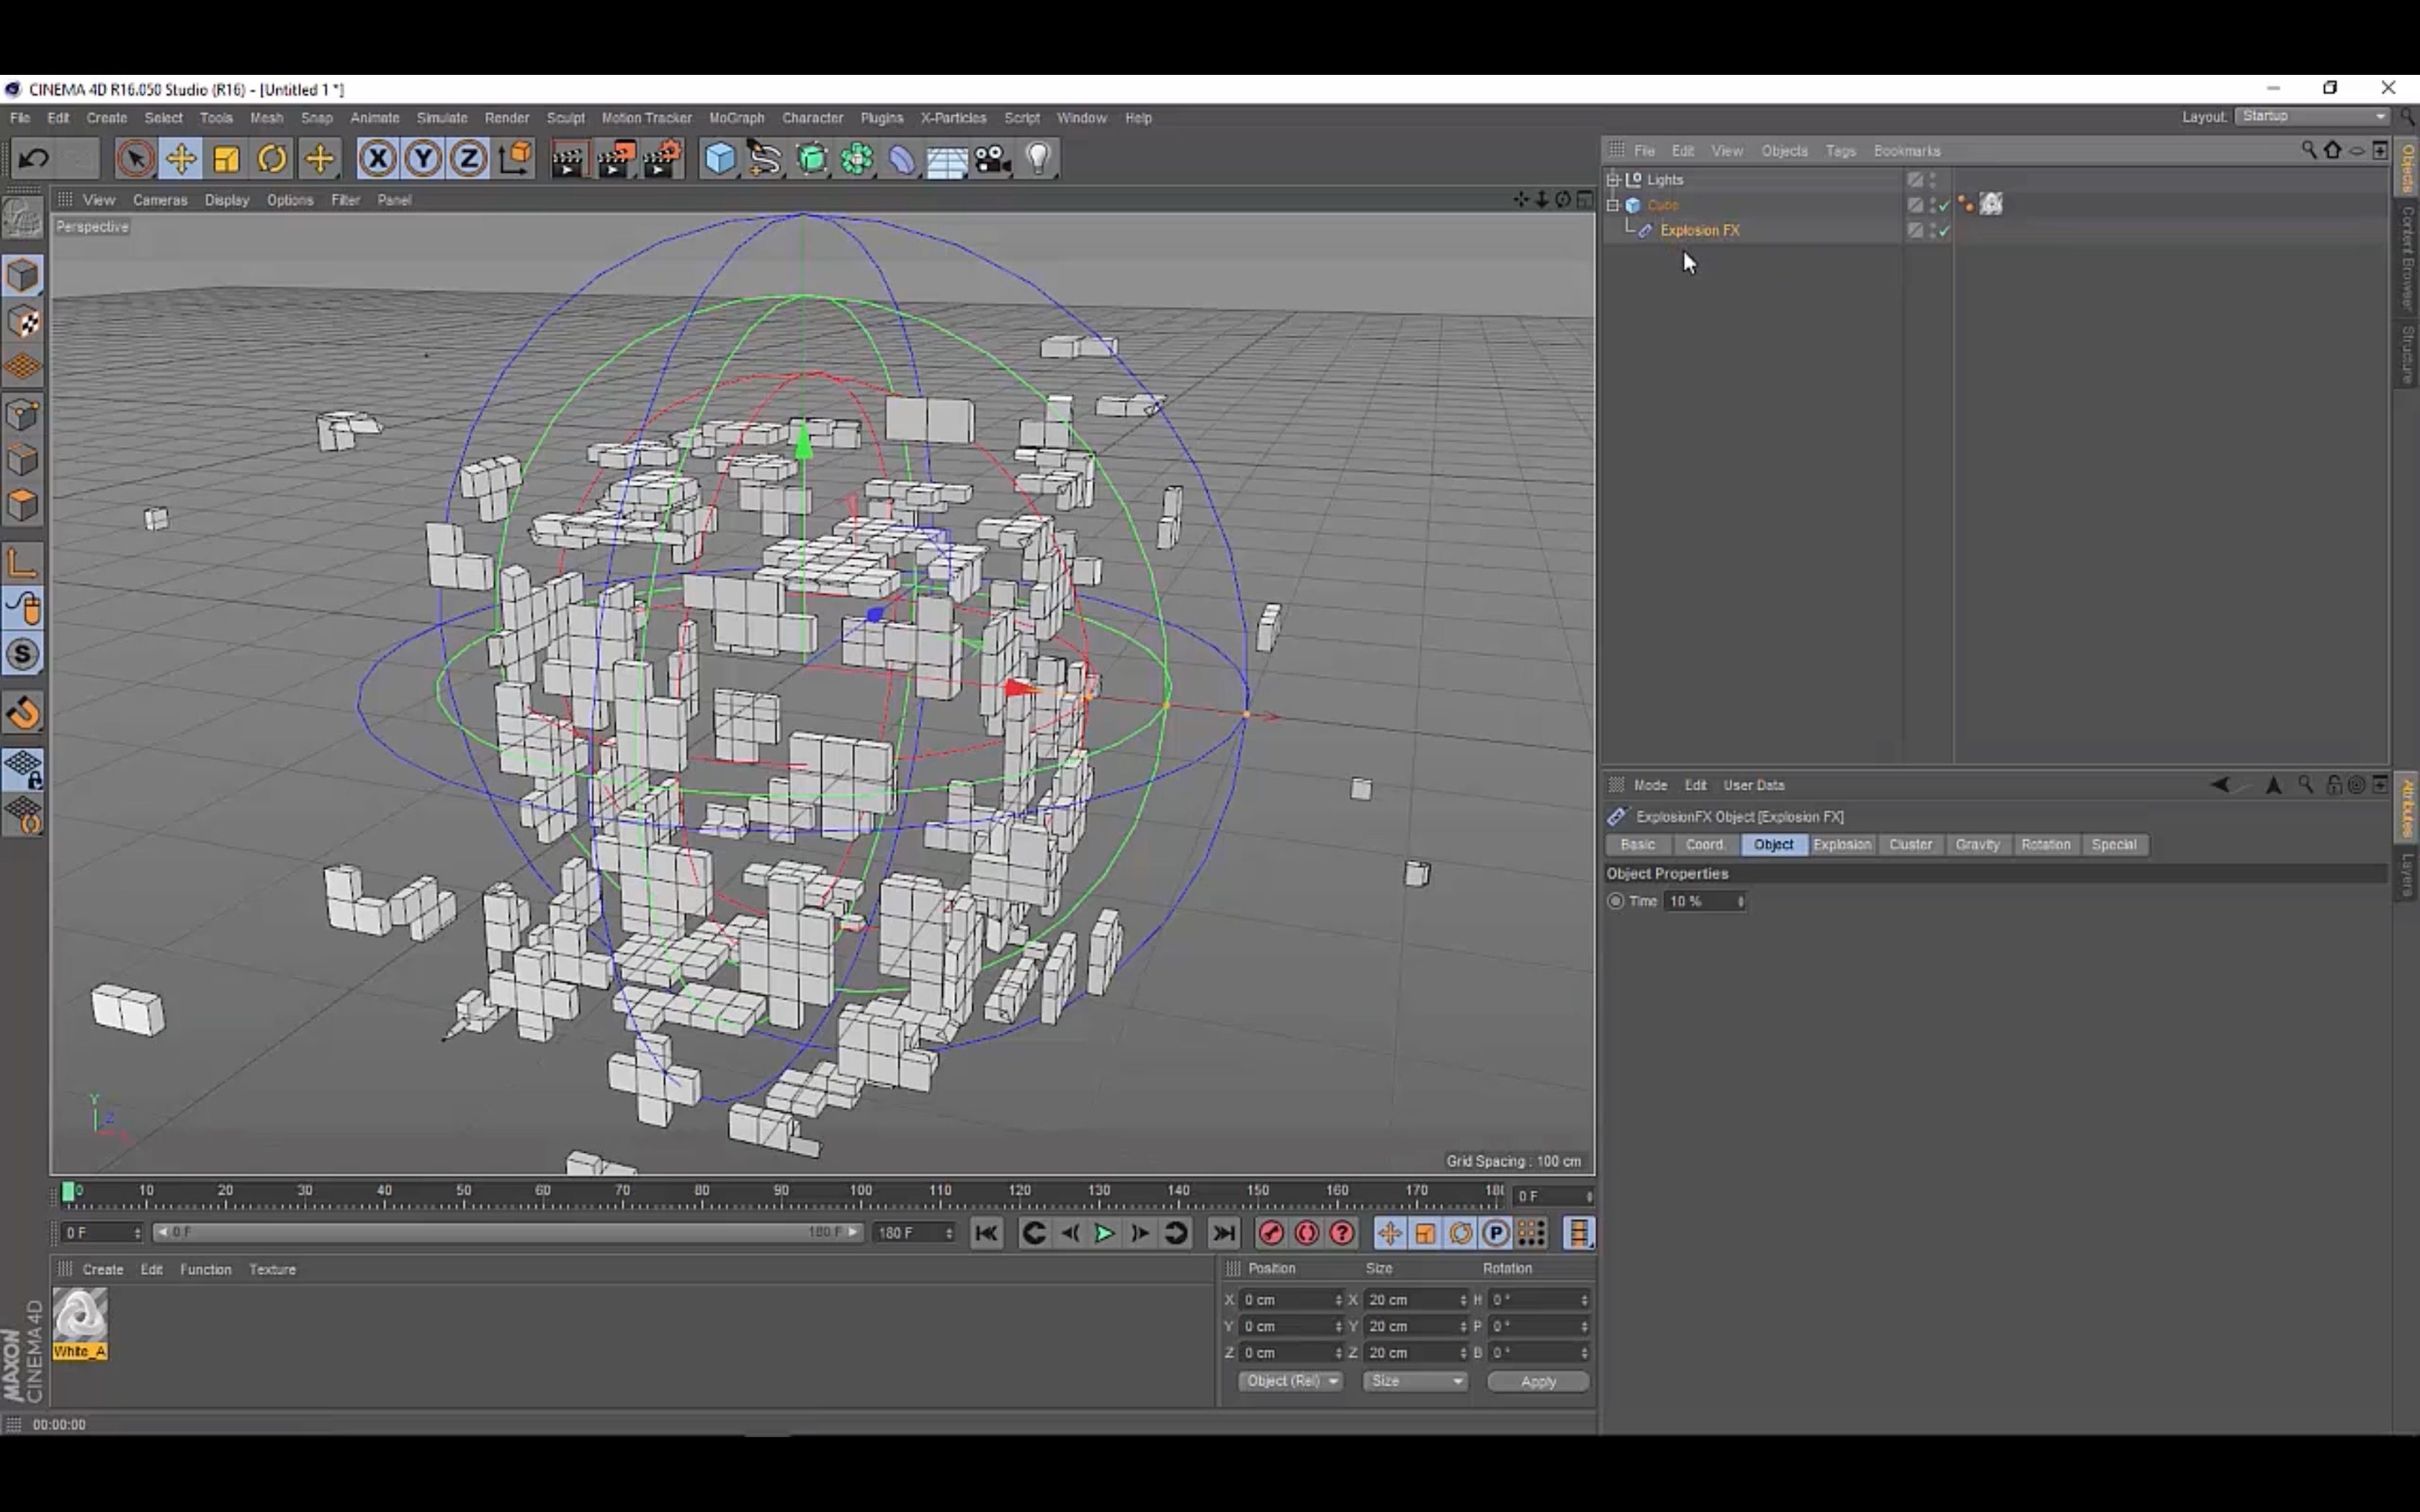This screenshot has height=1512, width=2420.
Task: Click Make Editable icon in left toolbar
Action: (x=23, y=217)
